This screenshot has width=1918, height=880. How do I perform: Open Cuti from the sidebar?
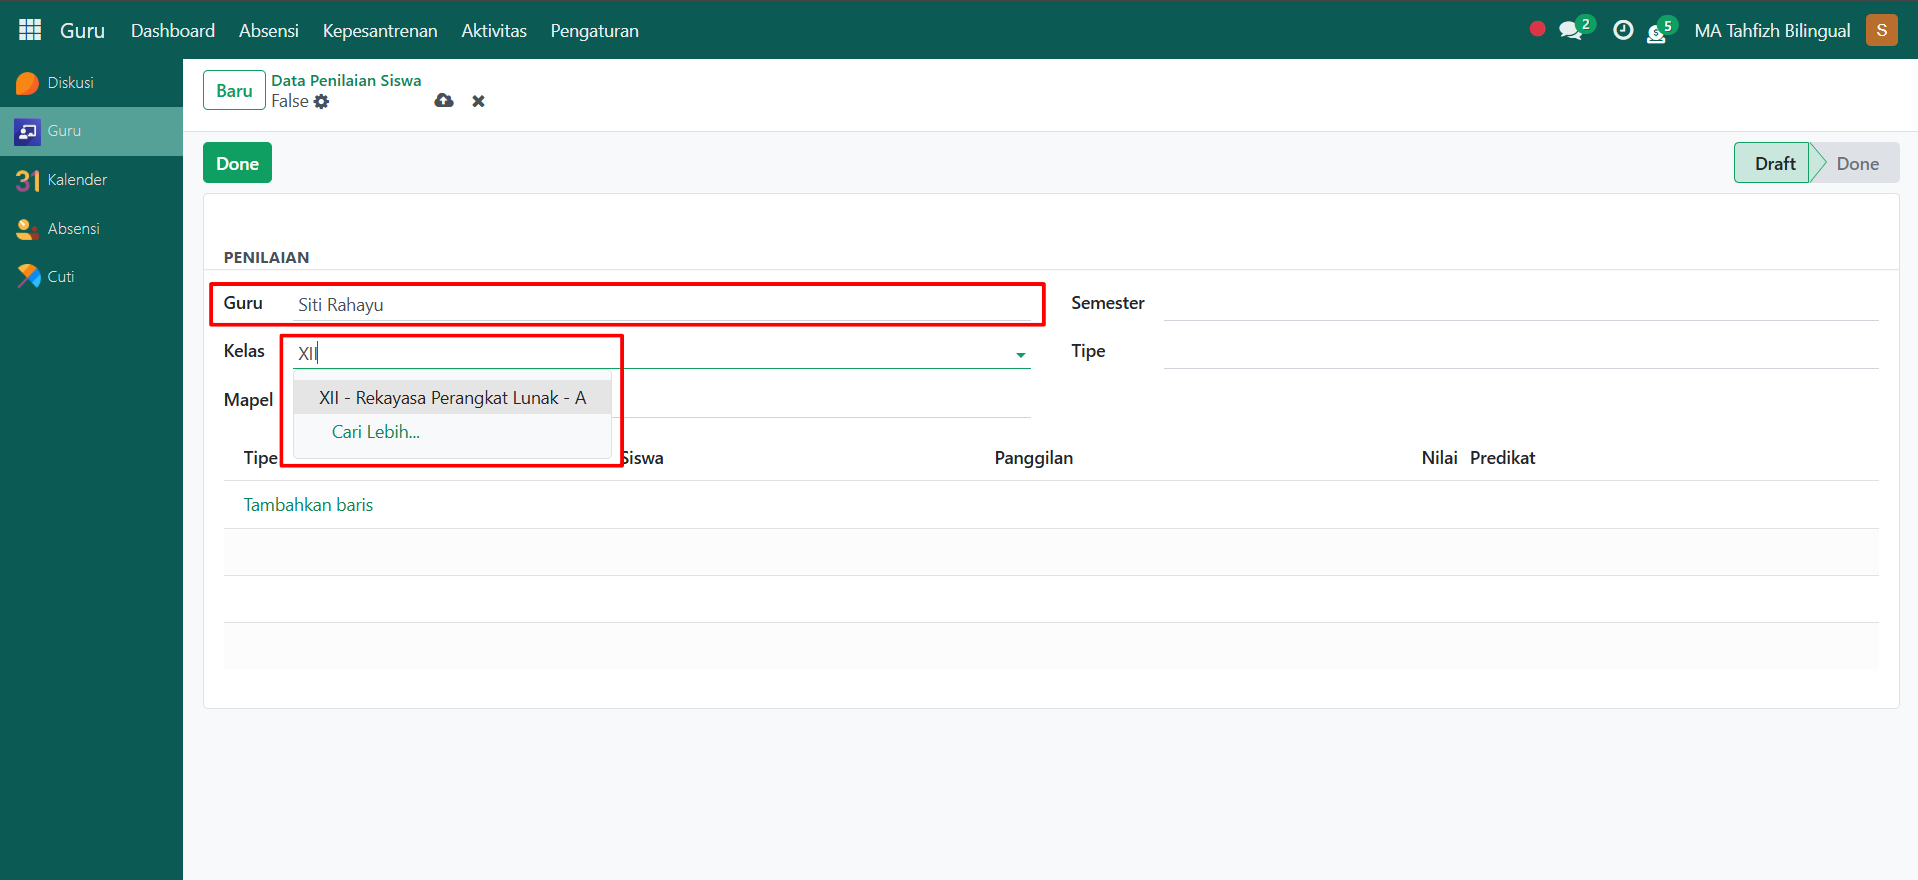coord(61,277)
